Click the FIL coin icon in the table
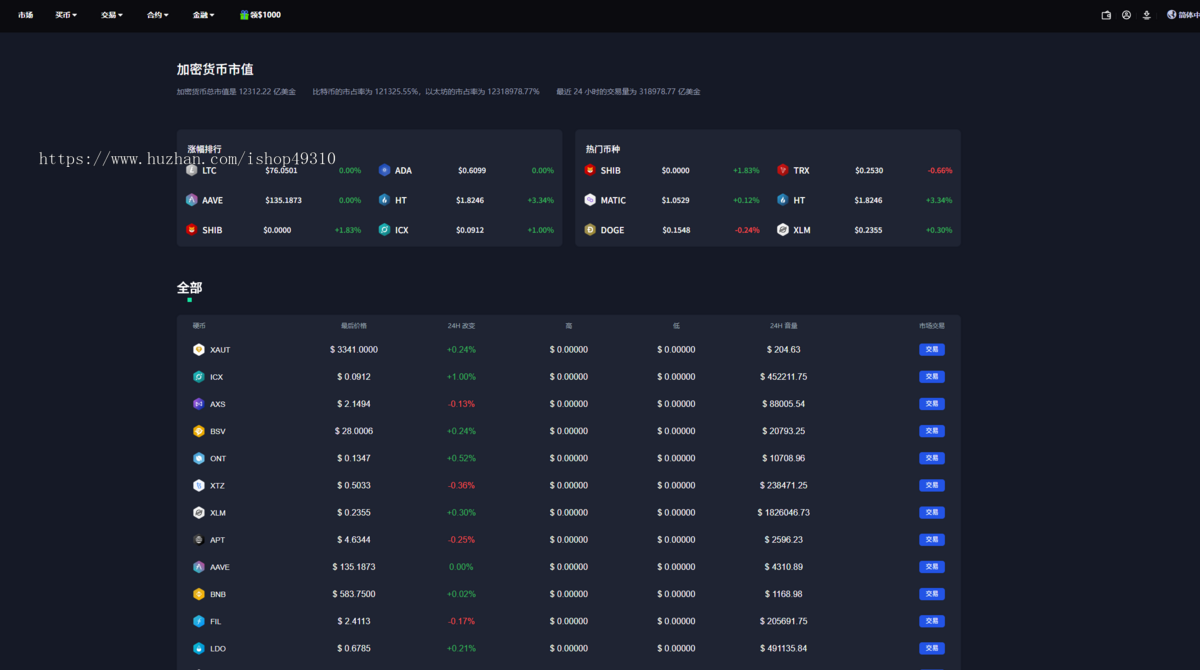The height and width of the screenshot is (670, 1200). tap(199, 621)
